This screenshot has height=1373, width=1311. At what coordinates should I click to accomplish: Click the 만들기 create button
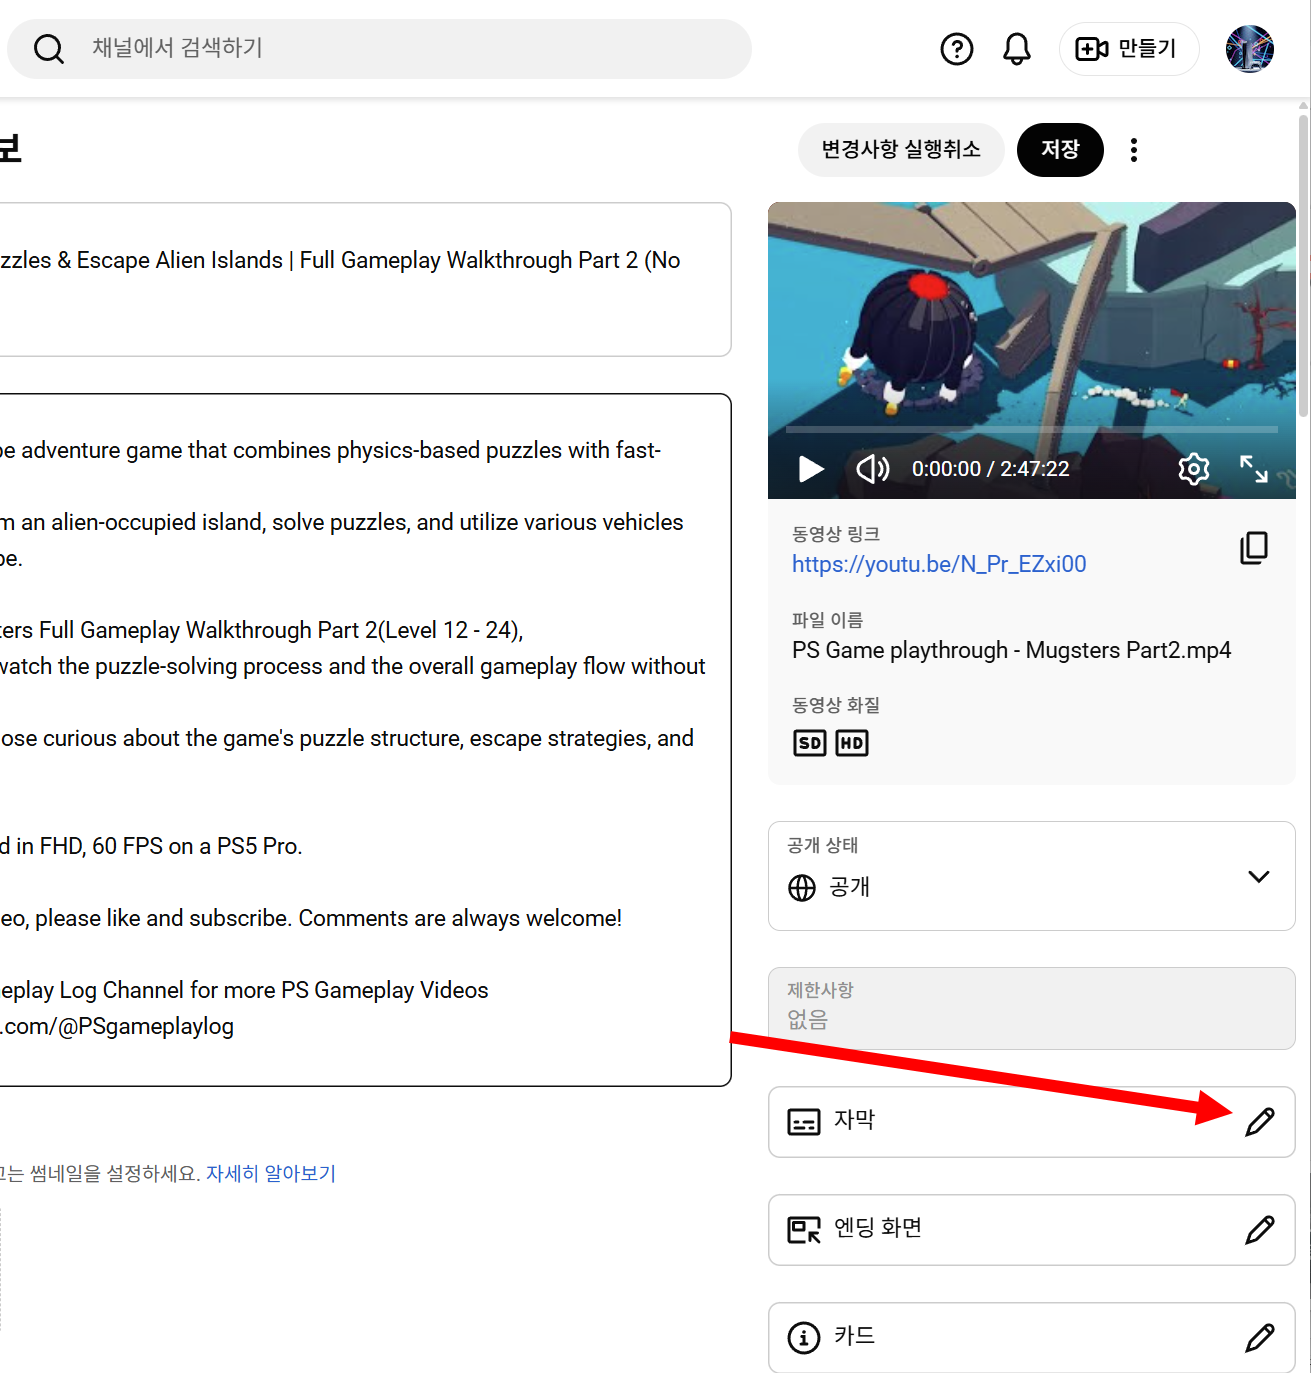point(1128,48)
